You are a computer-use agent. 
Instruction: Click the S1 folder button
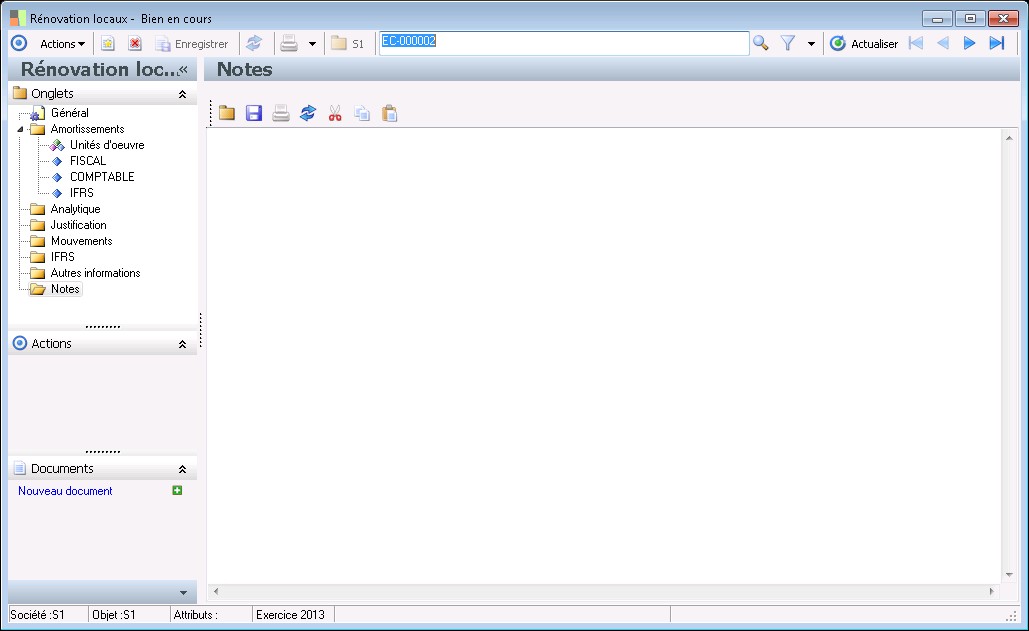347,44
